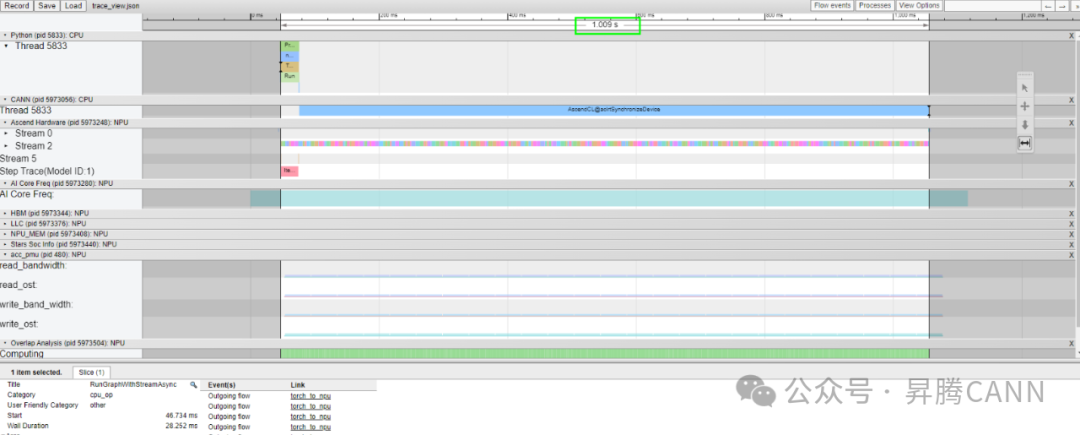Select the blue n... slice in Python thread

tap(290, 56)
